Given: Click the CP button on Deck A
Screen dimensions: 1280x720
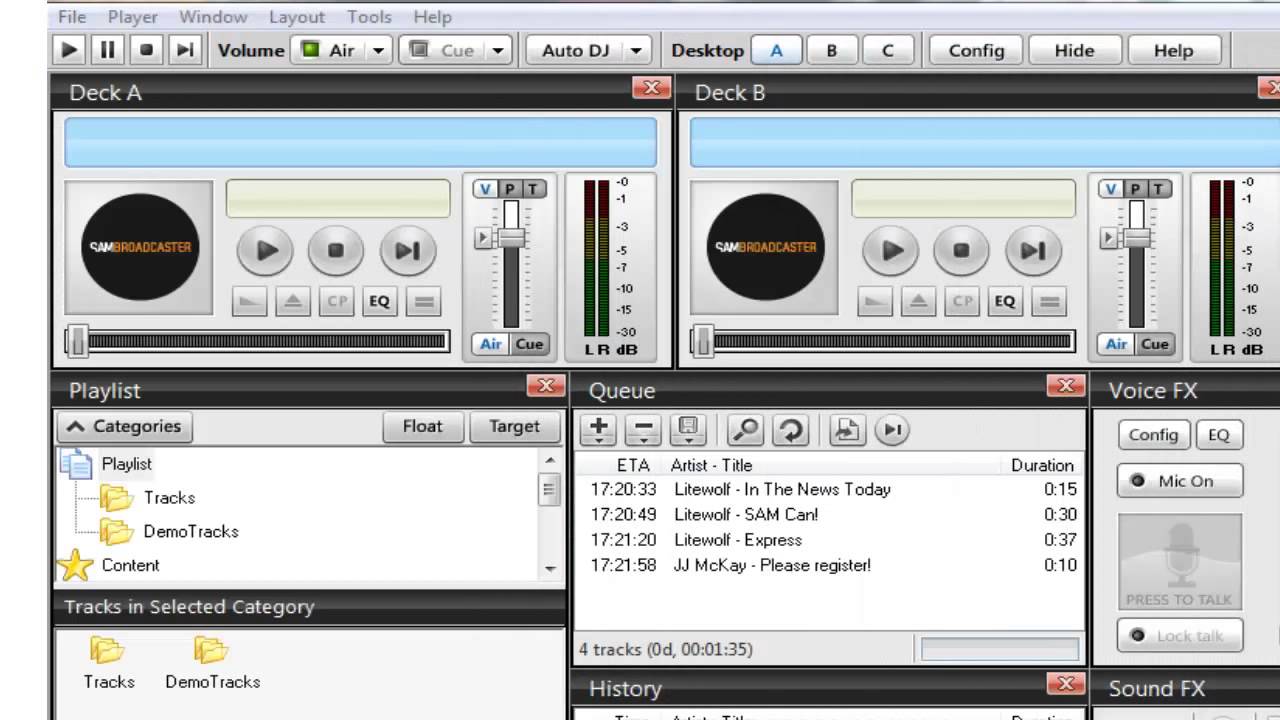Looking at the screenshot, I should click(x=336, y=301).
